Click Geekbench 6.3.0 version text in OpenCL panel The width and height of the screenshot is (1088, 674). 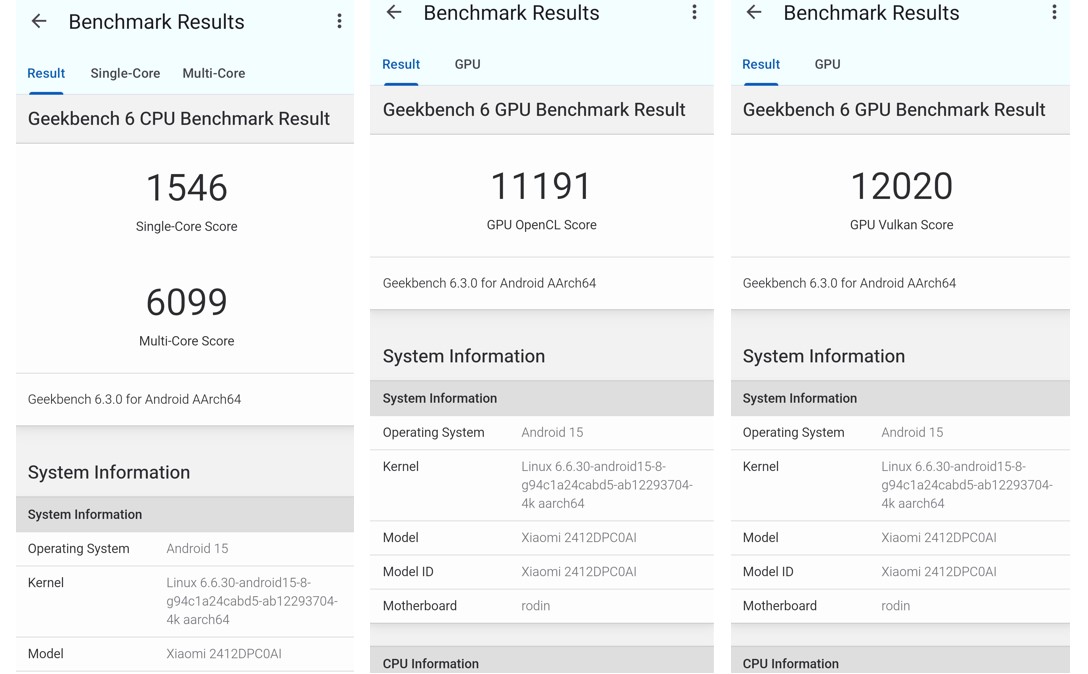click(x=489, y=283)
